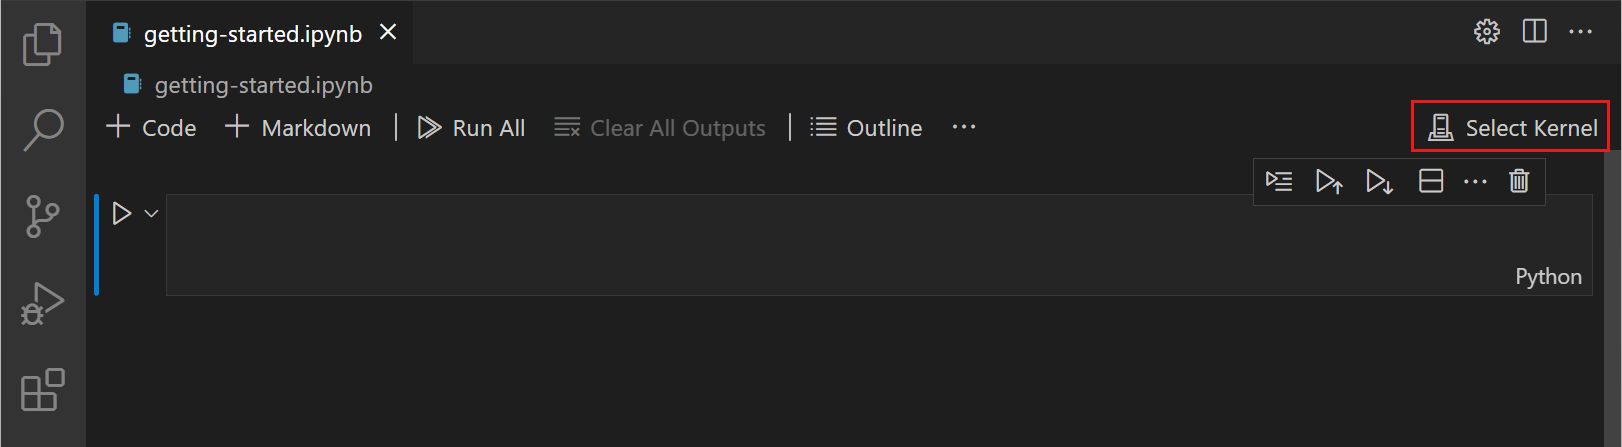Execute above cells icon
Image resolution: width=1622 pixels, height=447 pixels.
click(1329, 181)
